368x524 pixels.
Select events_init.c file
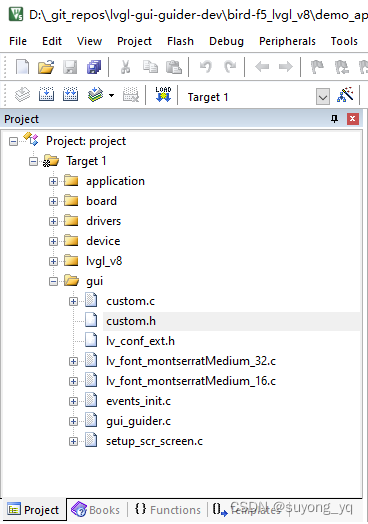[x=138, y=401]
